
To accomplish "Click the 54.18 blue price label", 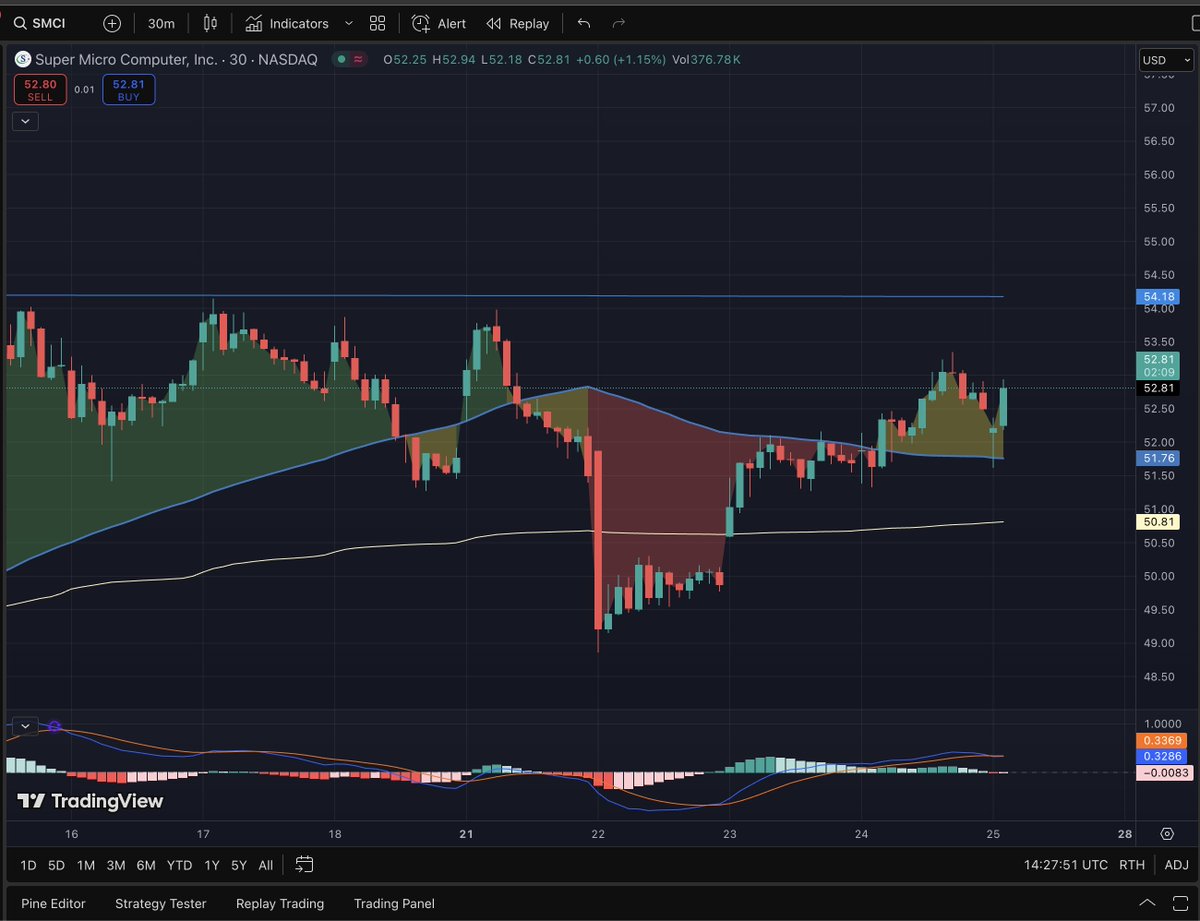I will click(x=1160, y=297).
